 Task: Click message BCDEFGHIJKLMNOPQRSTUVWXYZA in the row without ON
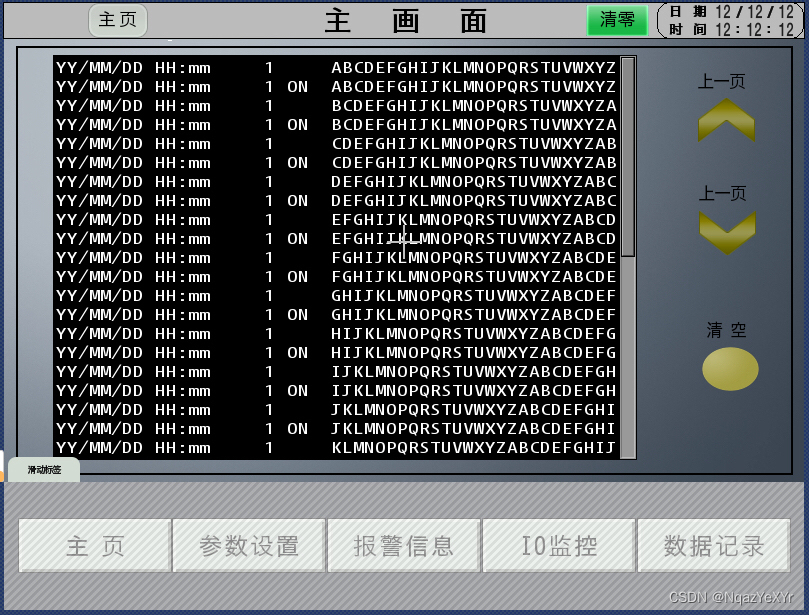point(474,106)
